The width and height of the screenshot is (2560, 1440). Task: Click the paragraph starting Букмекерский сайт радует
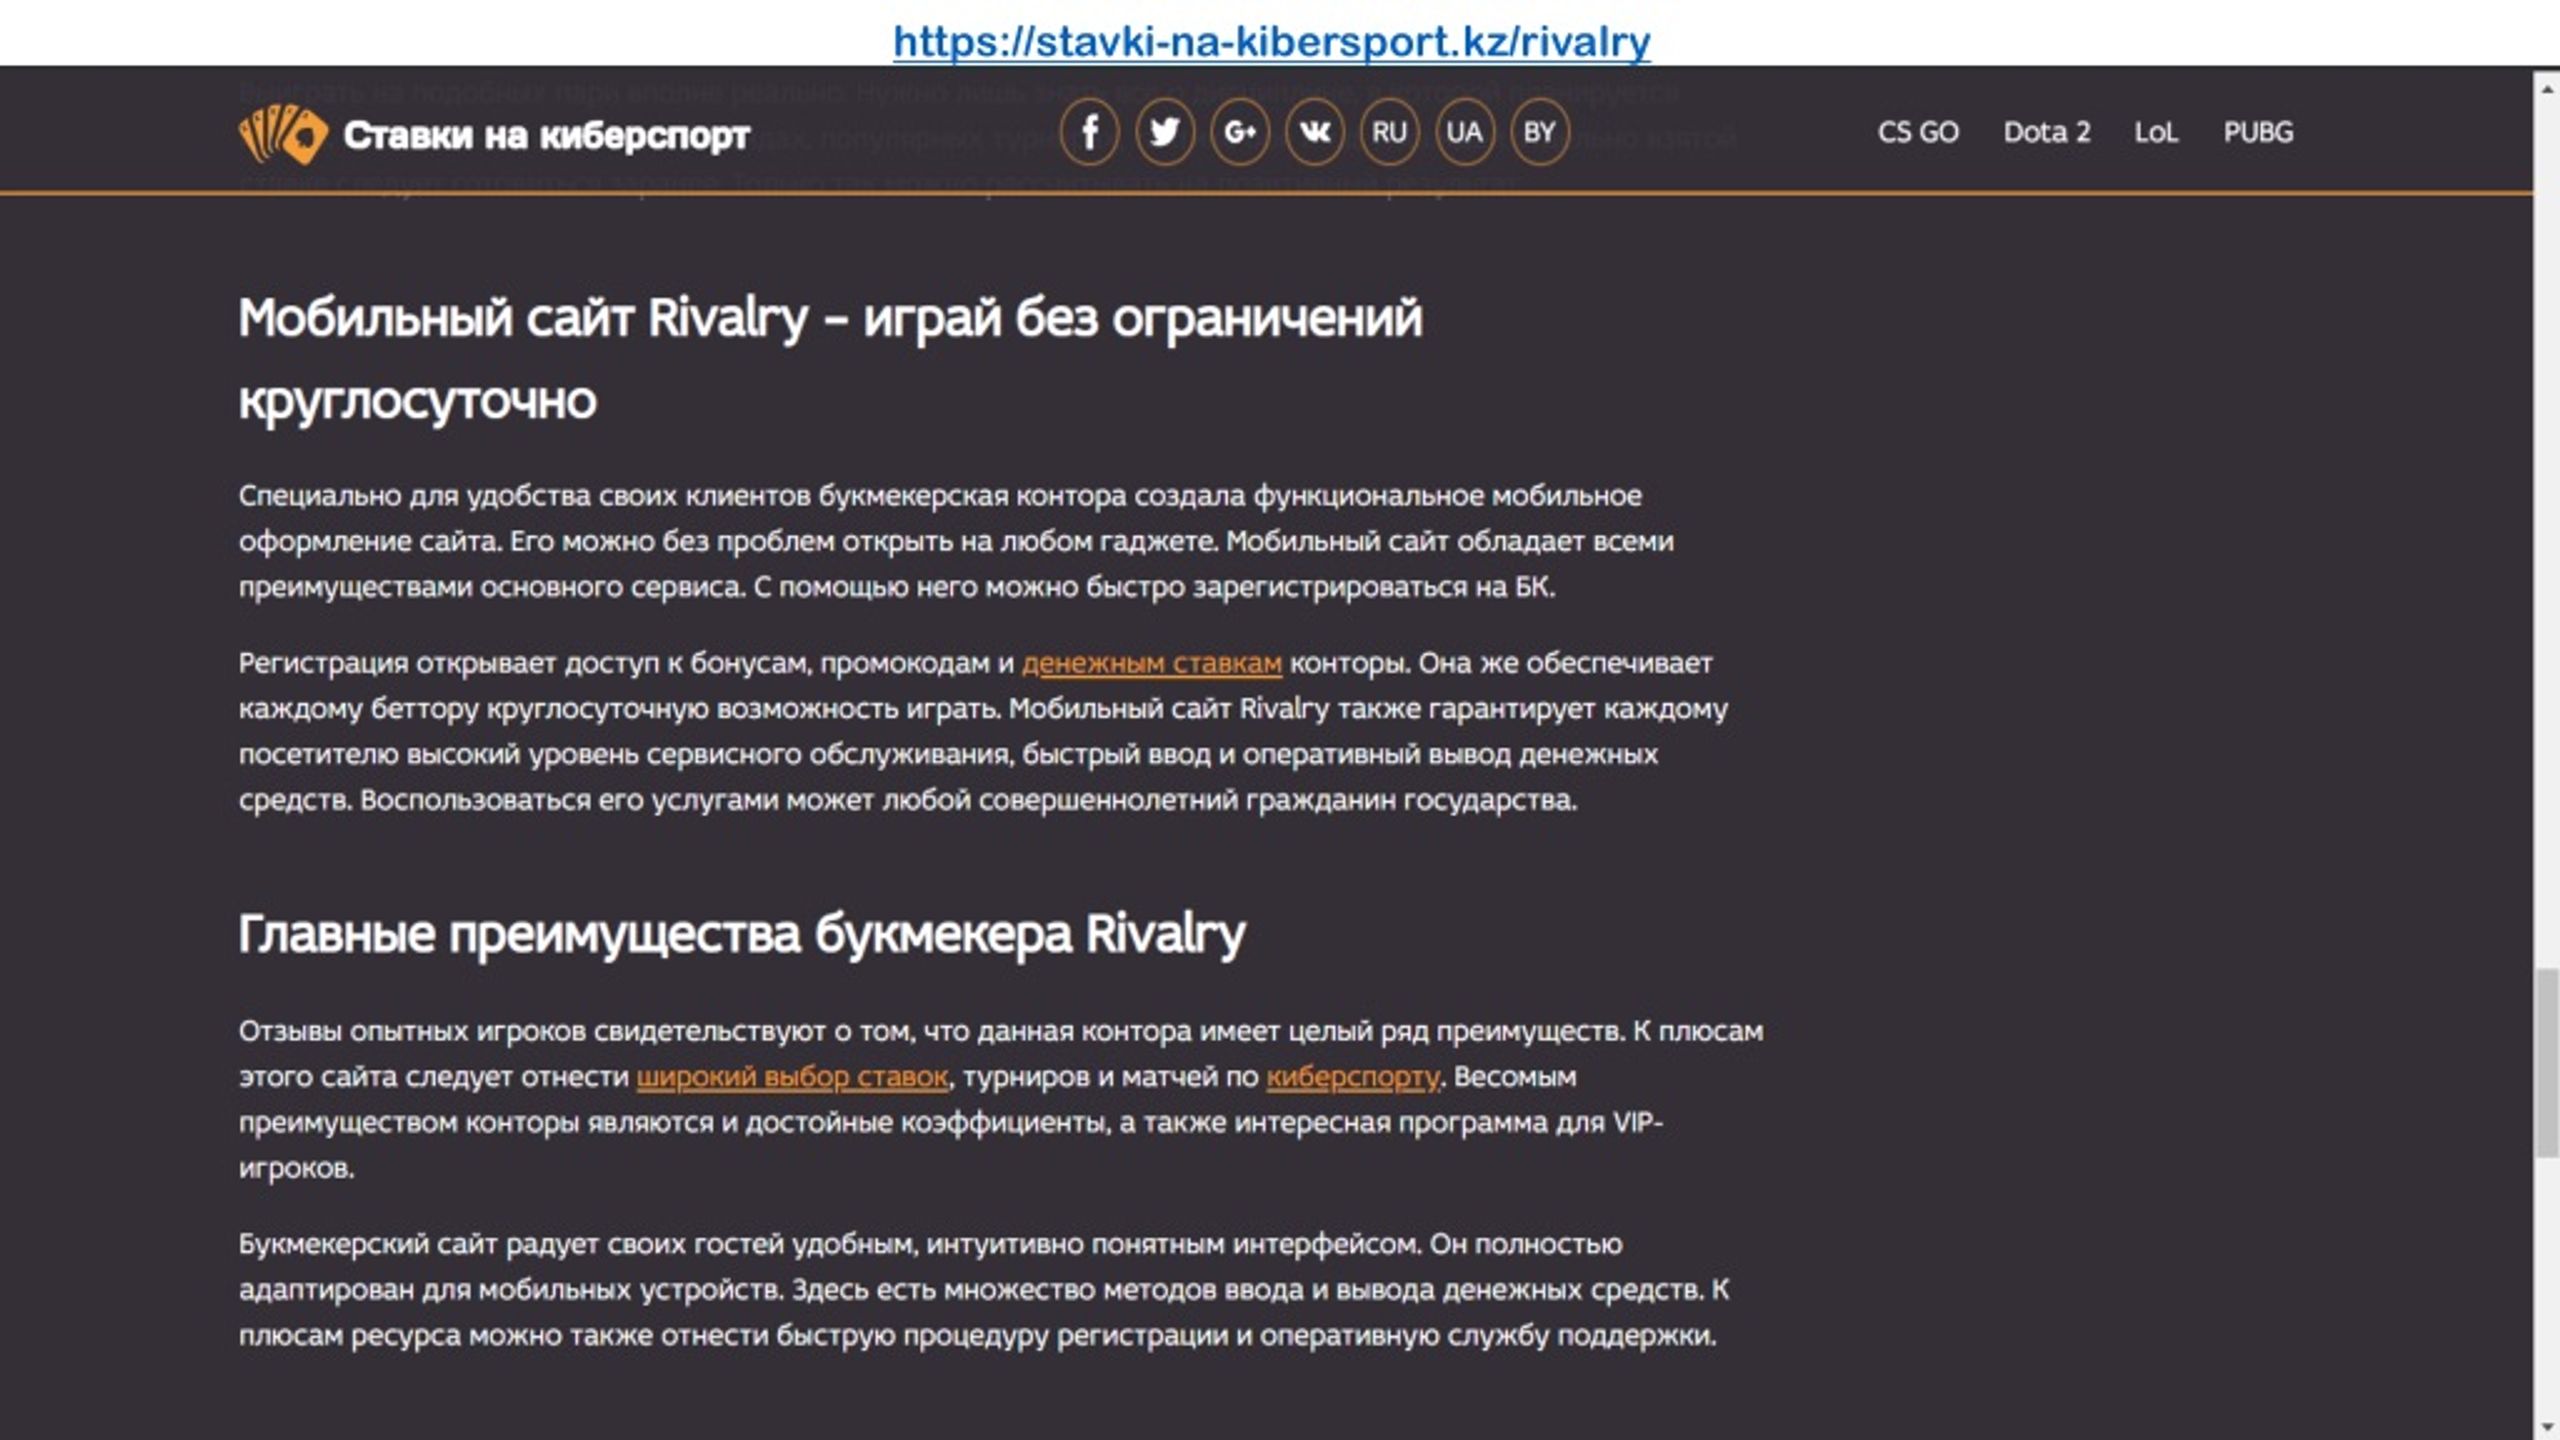click(984, 1290)
